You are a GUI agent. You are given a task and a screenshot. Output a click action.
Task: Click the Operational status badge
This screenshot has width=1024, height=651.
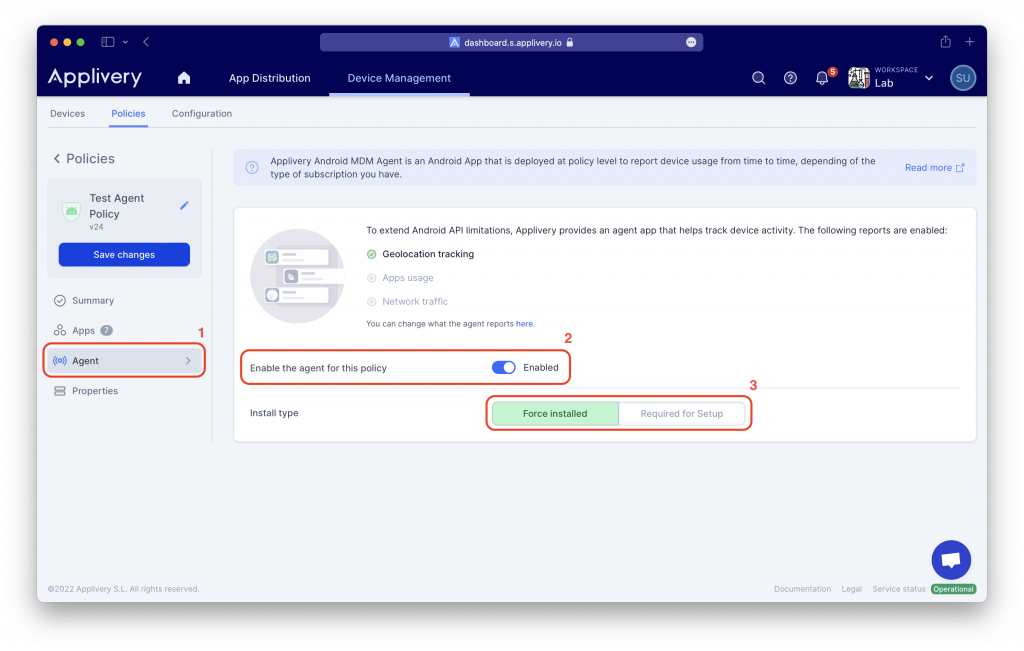click(953, 589)
